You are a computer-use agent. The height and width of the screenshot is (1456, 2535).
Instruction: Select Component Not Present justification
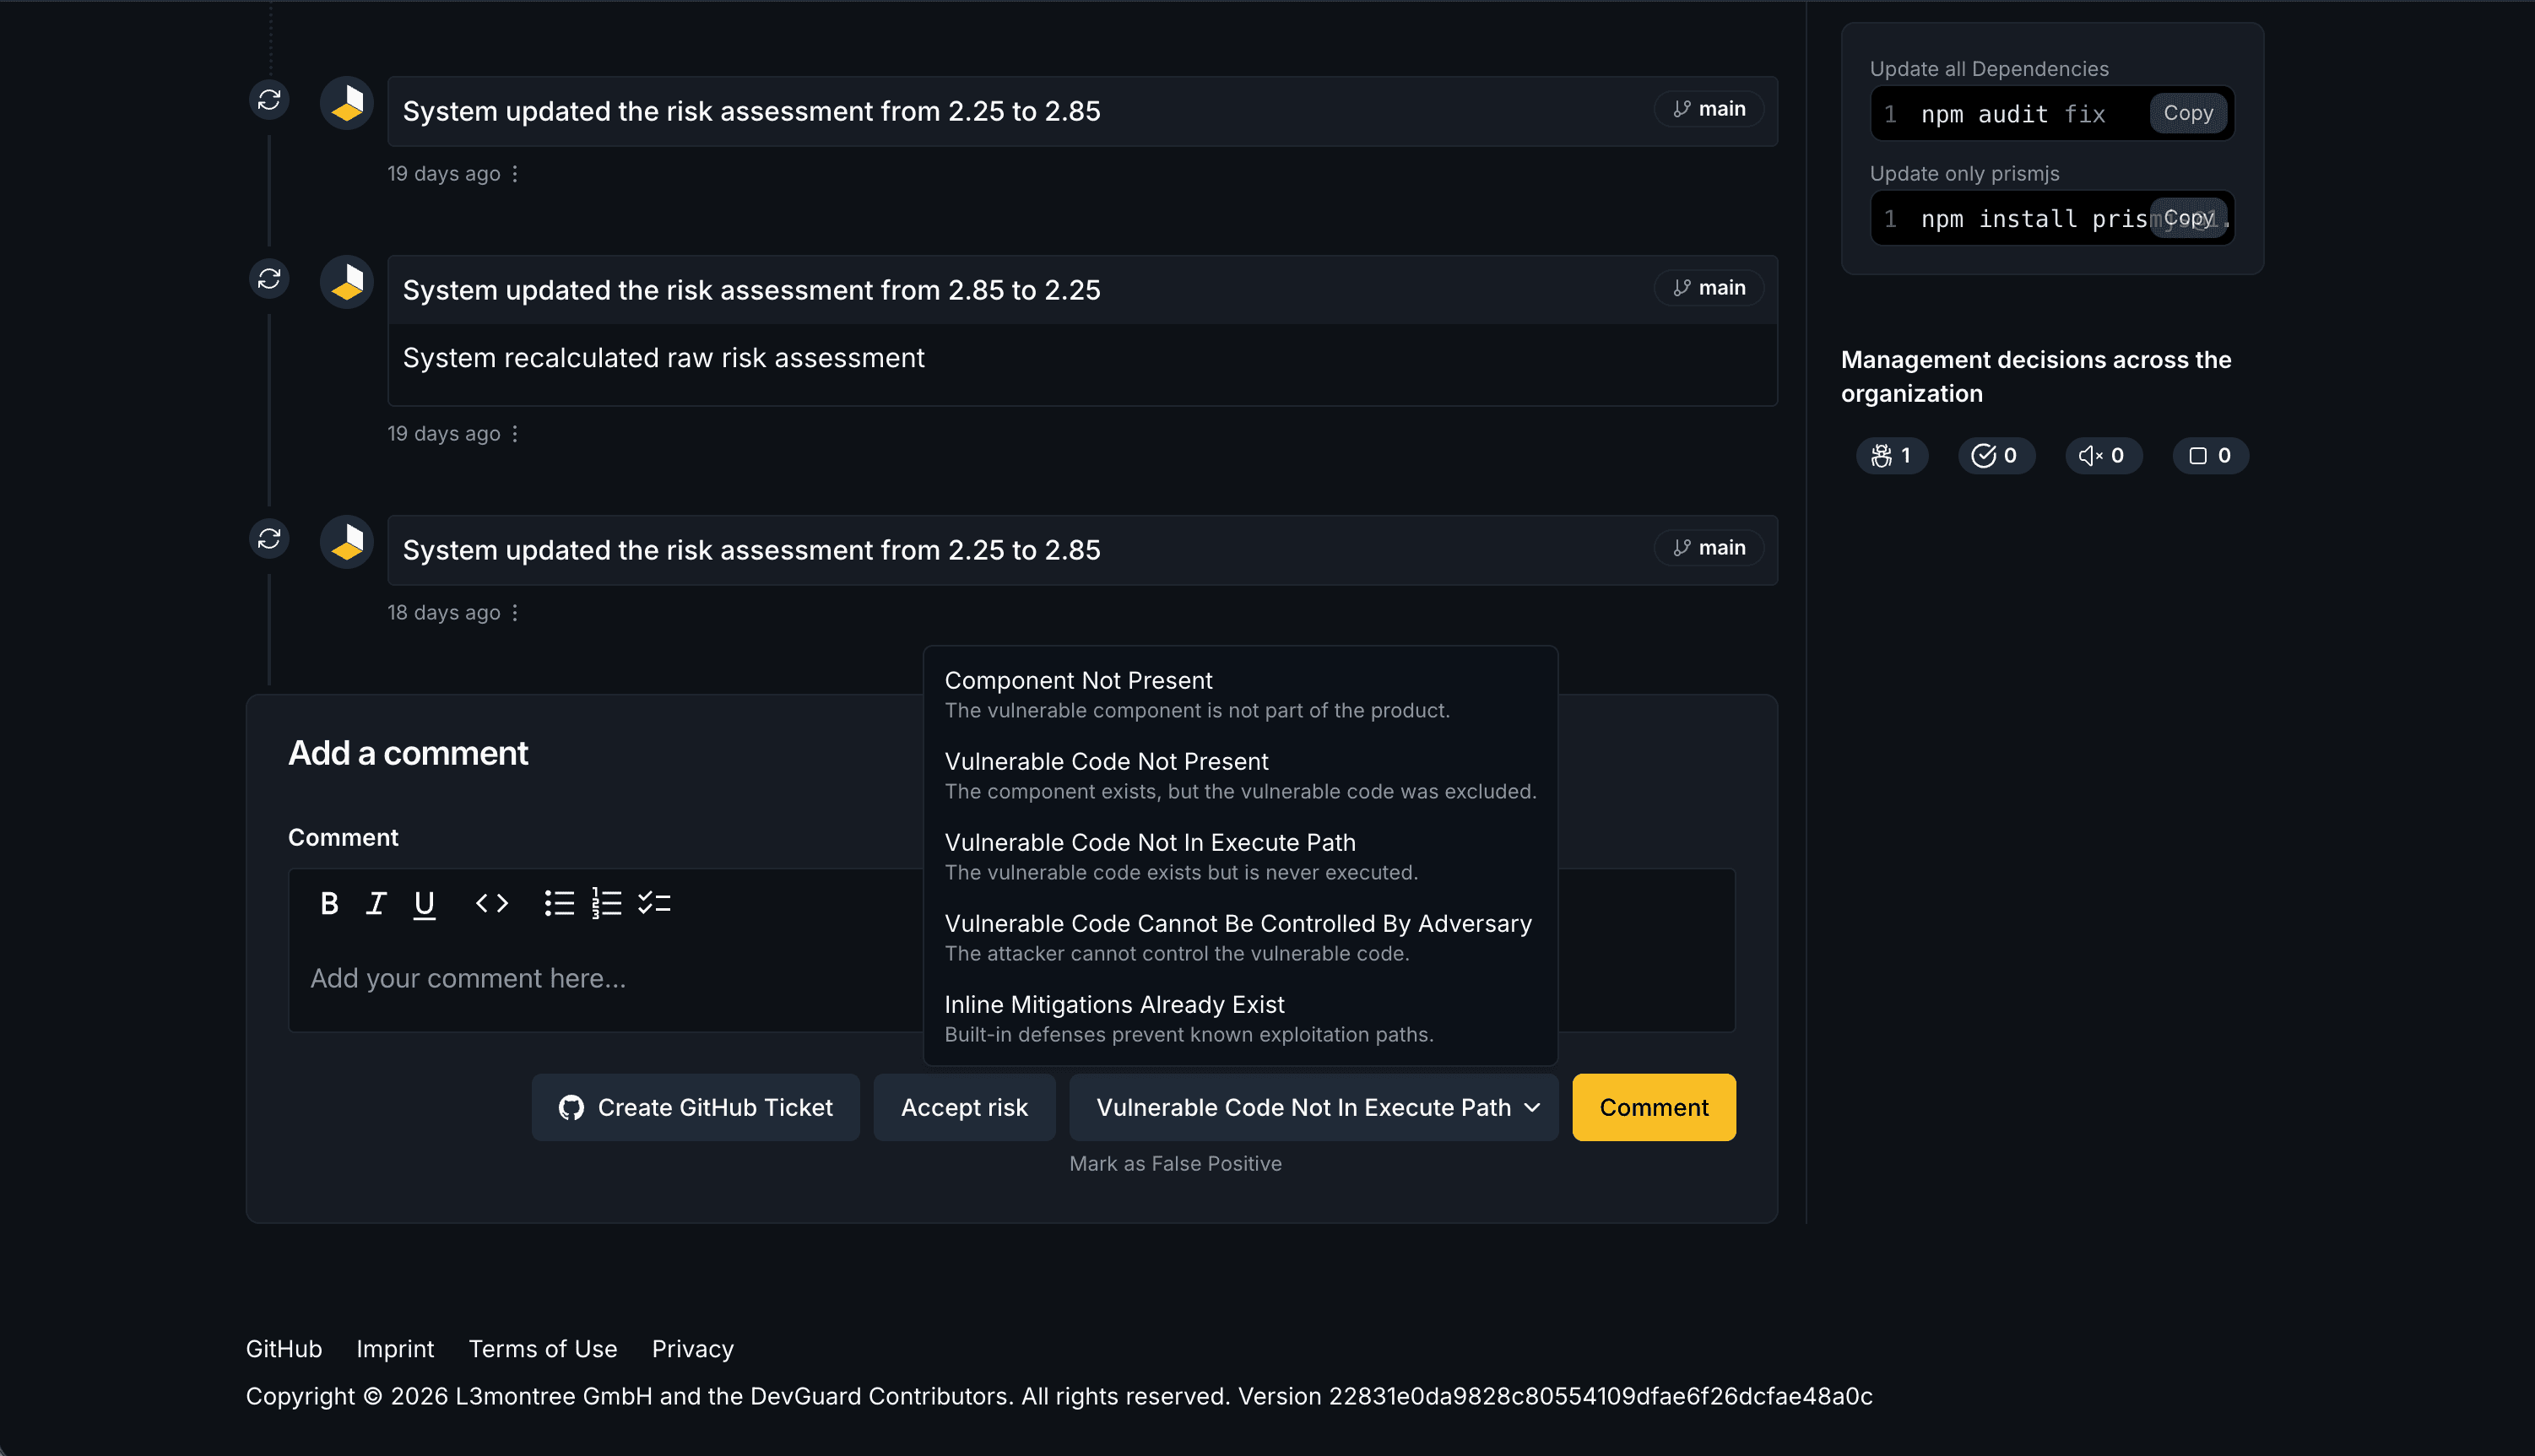point(1079,680)
